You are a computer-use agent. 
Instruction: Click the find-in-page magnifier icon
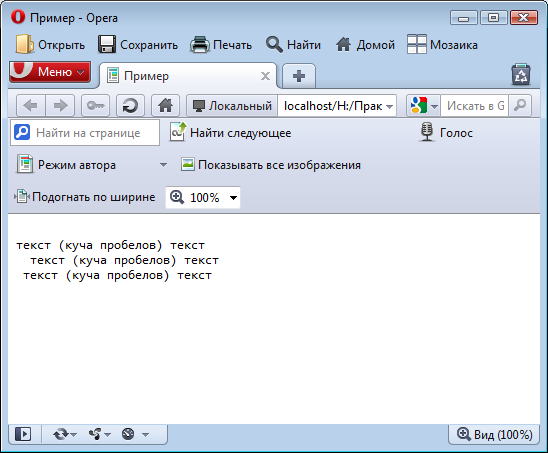coord(22,132)
